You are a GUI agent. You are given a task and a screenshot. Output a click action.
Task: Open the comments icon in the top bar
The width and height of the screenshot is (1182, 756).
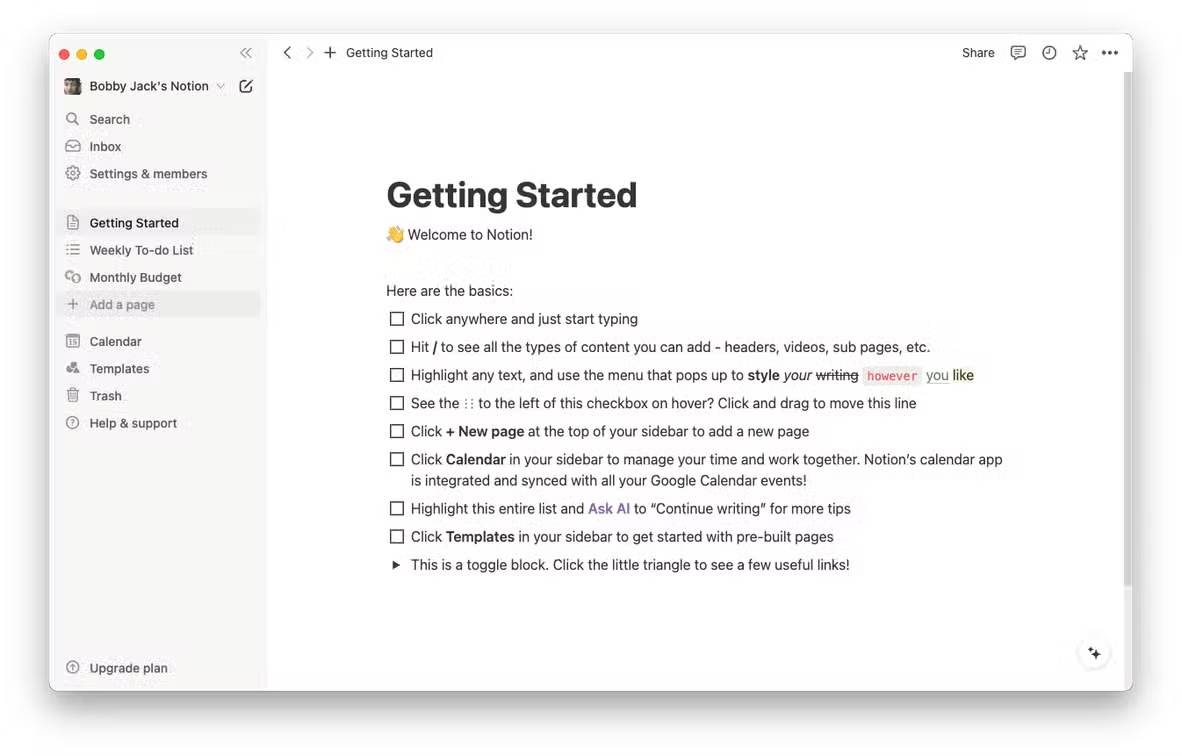[1018, 53]
